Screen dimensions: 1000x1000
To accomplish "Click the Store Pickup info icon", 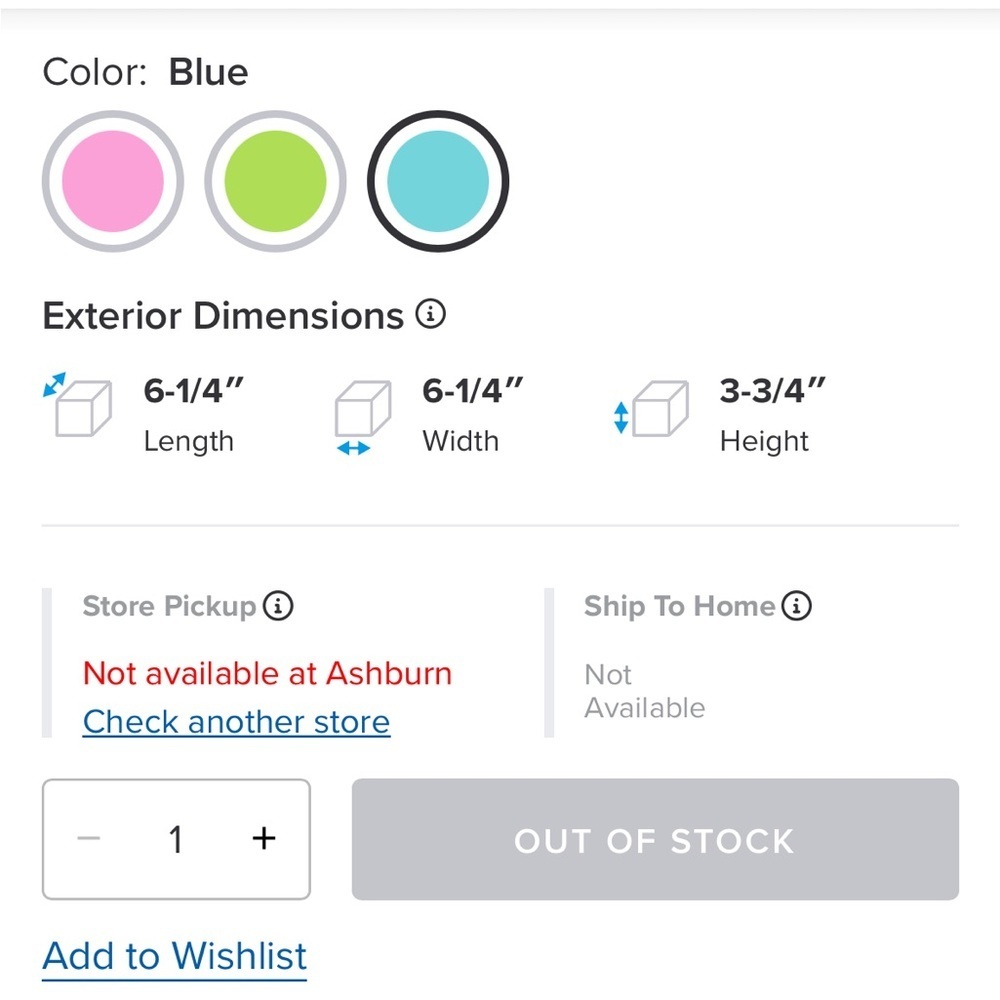I will pos(278,606).
